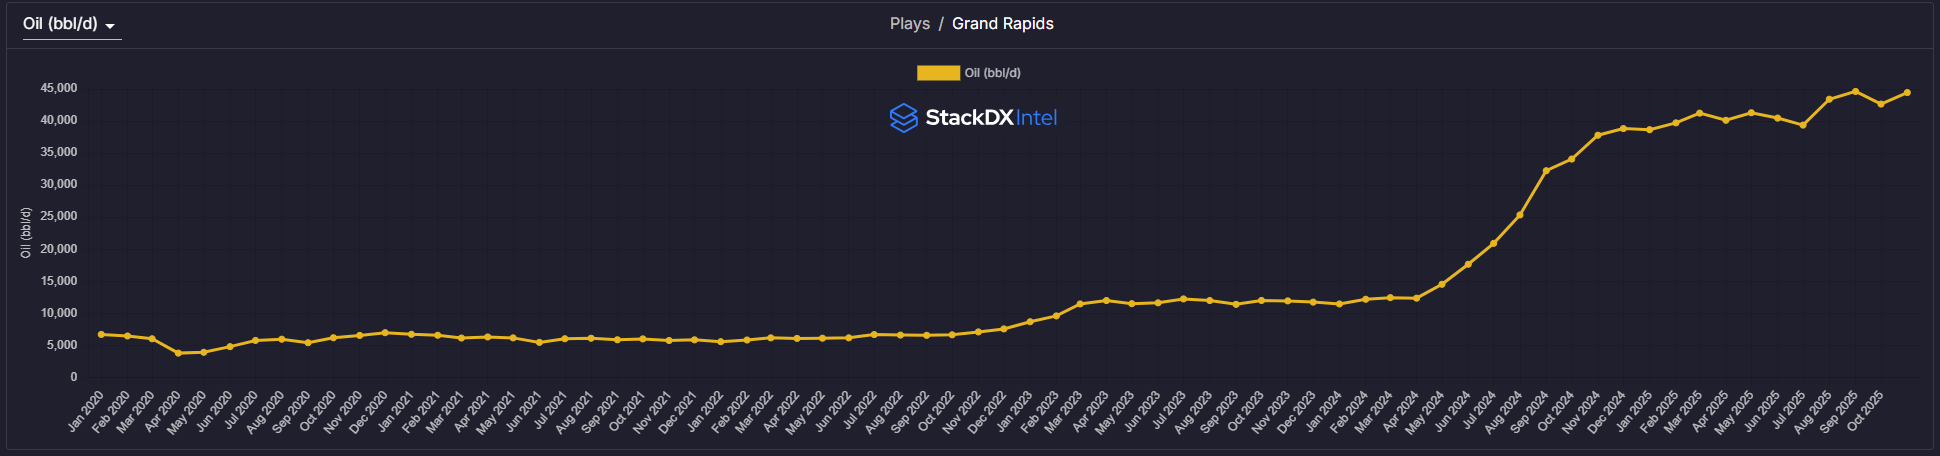Toggle the Oil (bbl/d) legend label
Viewport: 1940px width, 456px height.
click(x=992, y=73)
